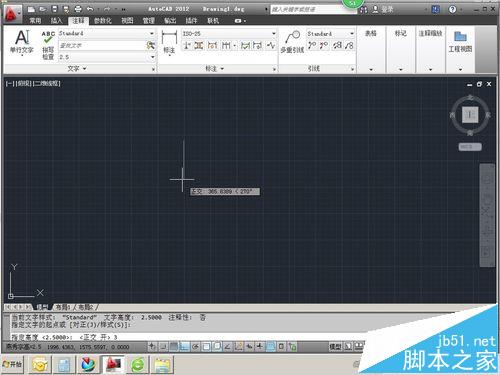Click the AutoCAD icon in the Windows taskbar
The width and height of the screenshot is (500, 375).
113,364
